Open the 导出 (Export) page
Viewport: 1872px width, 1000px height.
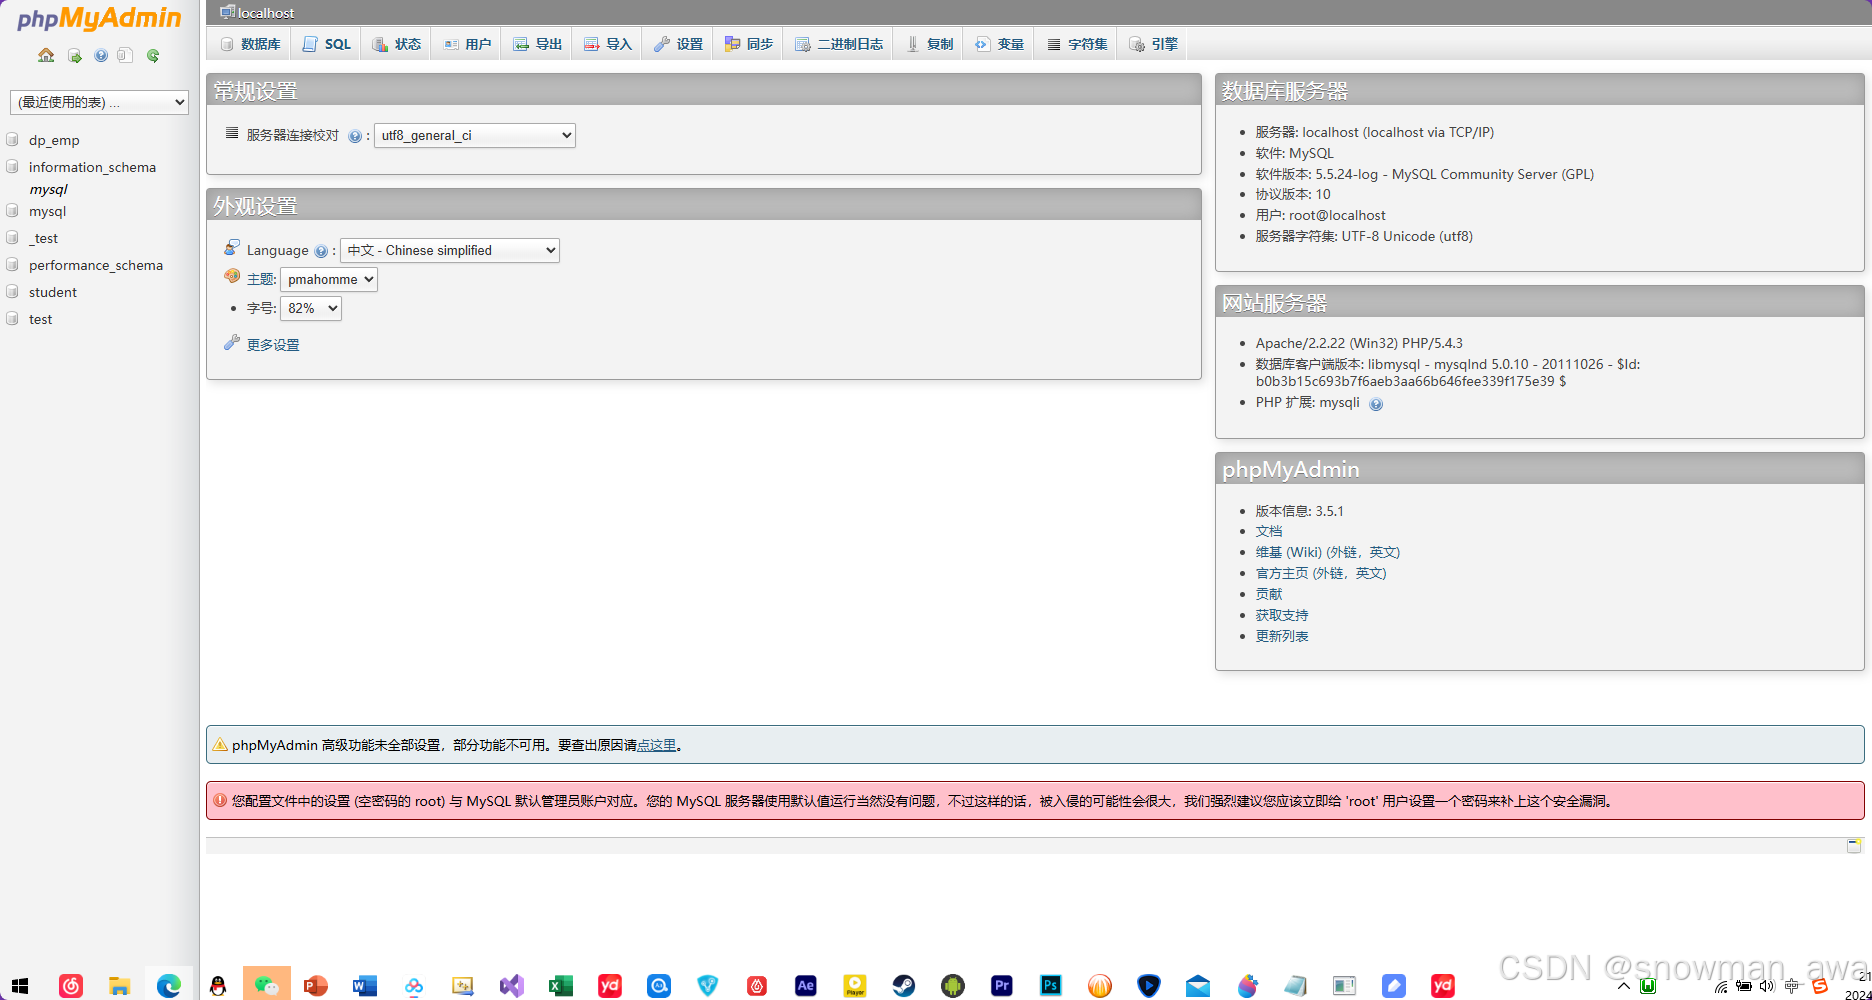[537, 43]
